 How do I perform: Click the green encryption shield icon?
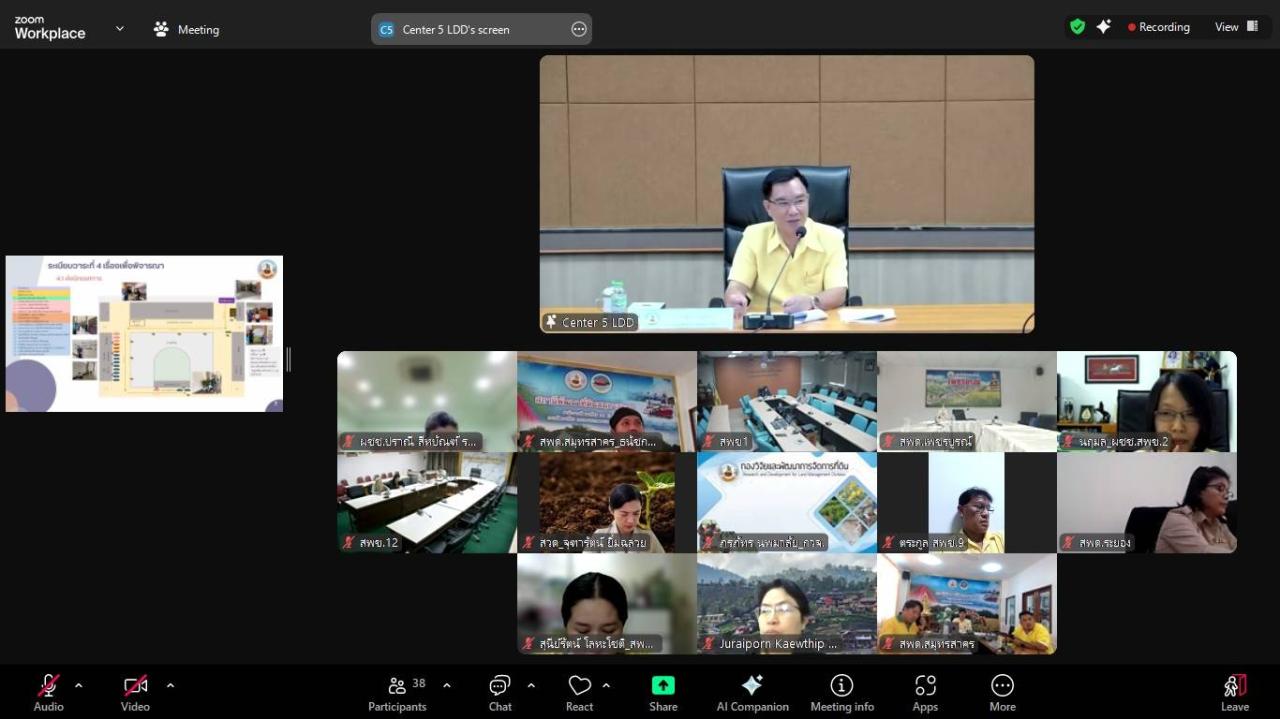1077,27
